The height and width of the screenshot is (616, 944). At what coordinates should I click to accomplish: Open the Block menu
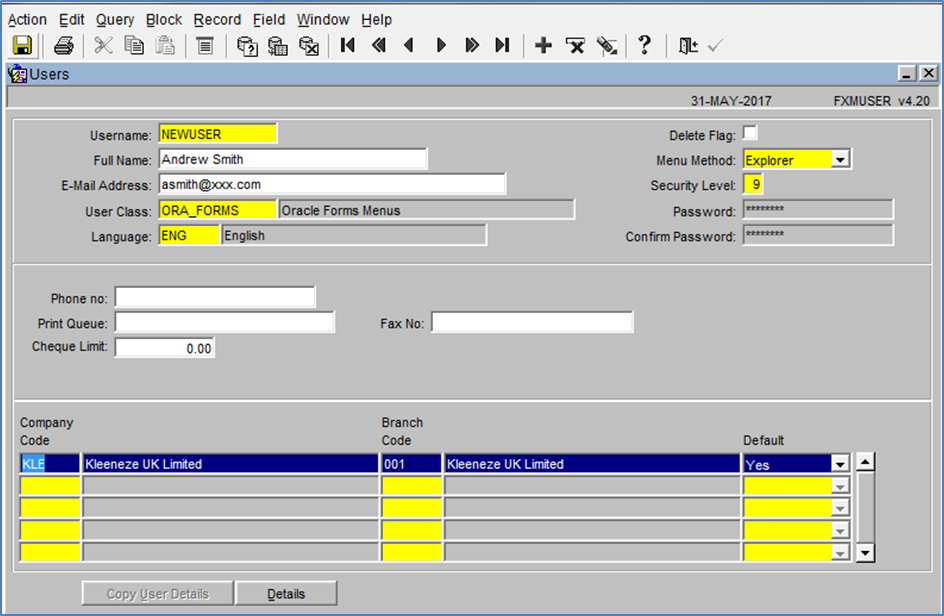pos(164,20)
